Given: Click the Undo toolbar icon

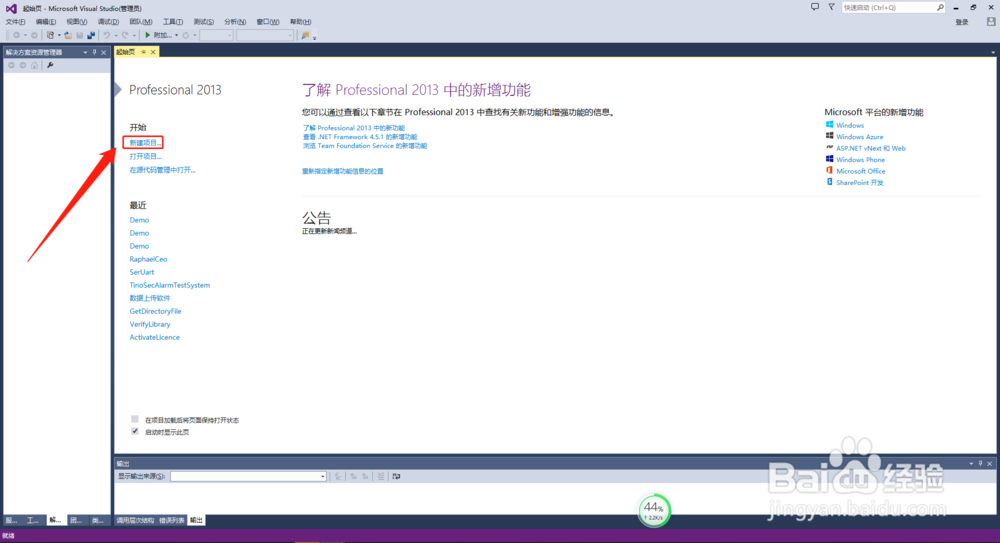Looking at the screenshot, I should click(107, 35).
